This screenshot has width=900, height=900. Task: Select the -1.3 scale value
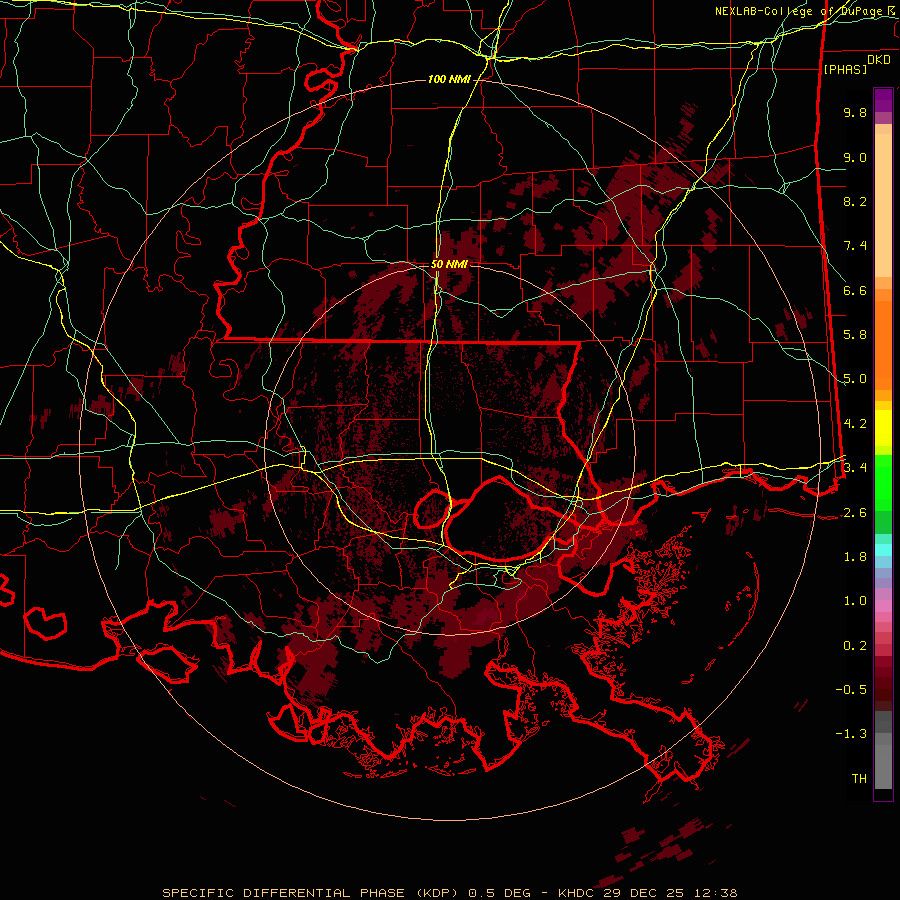(851, 734)
